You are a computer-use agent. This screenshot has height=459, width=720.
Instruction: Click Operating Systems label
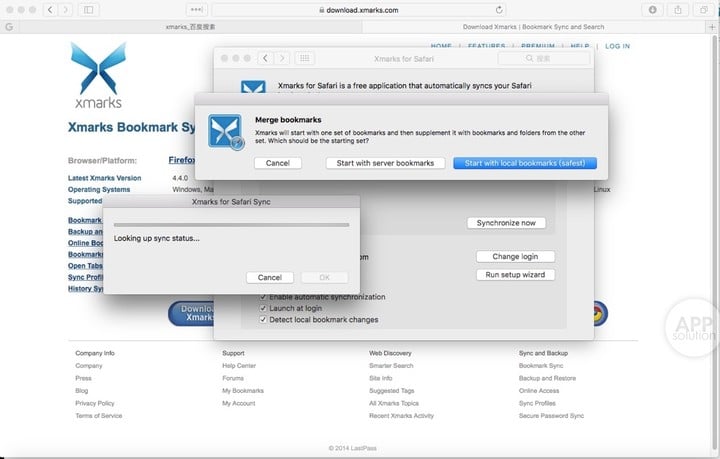point(99,190)
